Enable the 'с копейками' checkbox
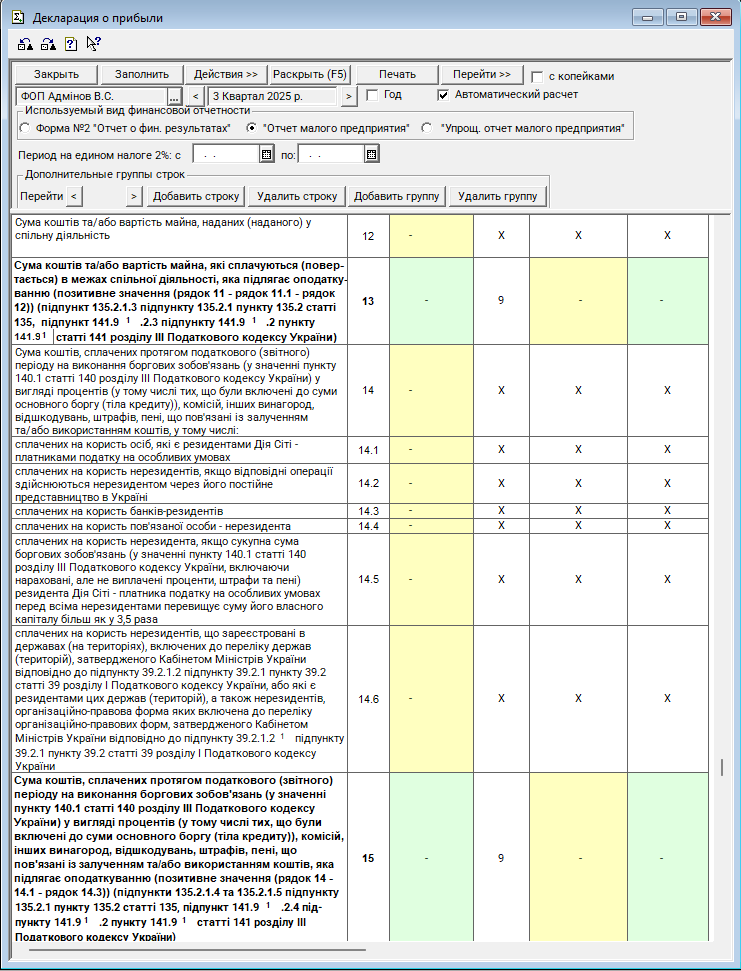The image size is (741, 971). pos(538,77)
